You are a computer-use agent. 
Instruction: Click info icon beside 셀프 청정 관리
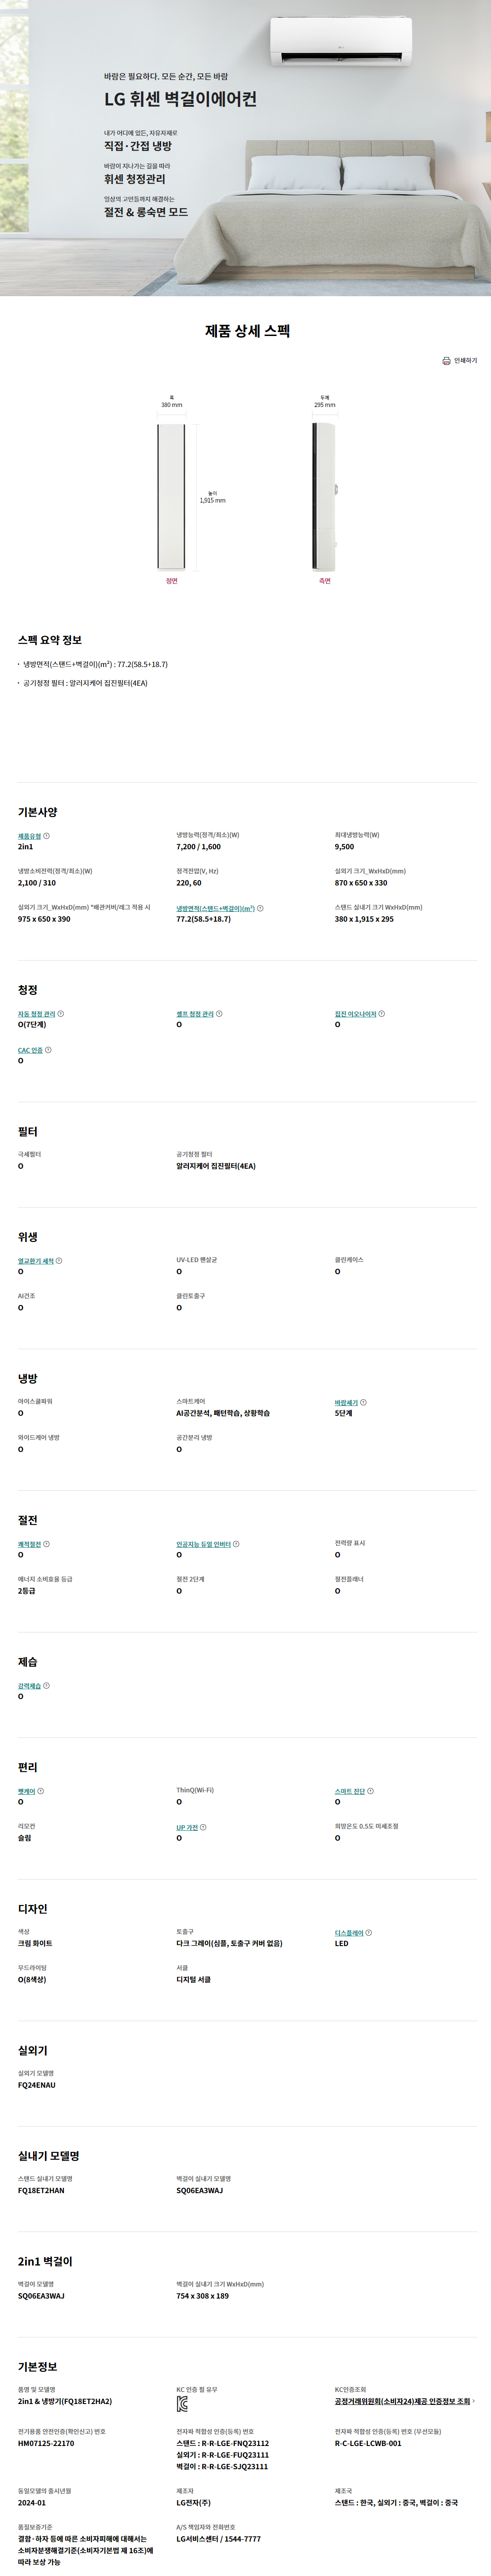pyautogui.click(x=219, y=1014)
